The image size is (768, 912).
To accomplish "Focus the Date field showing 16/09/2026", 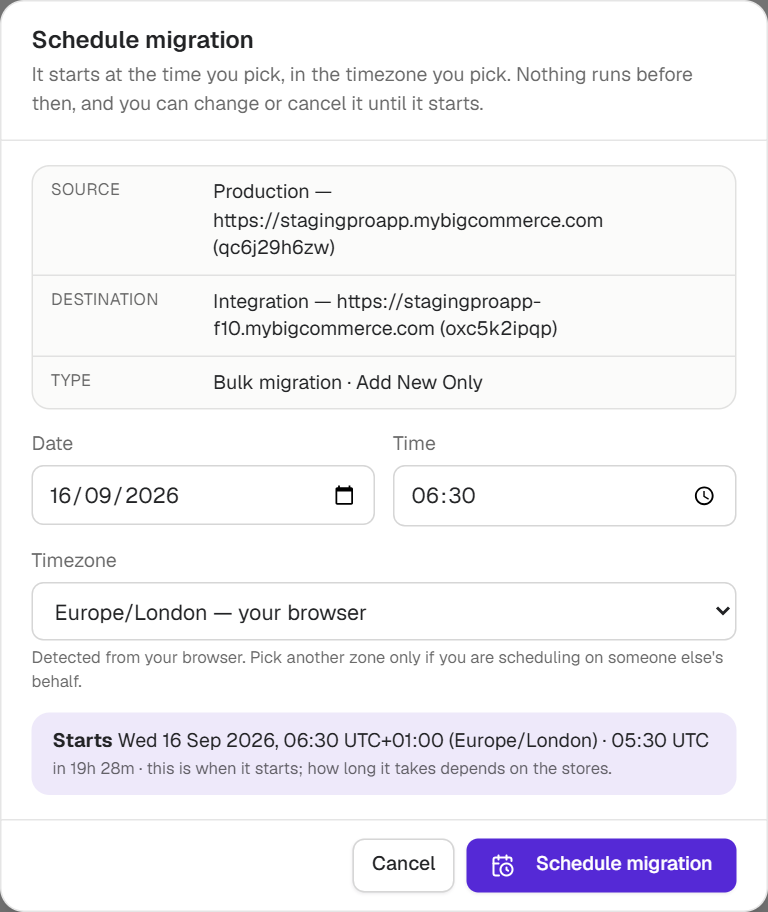I will coord(203,495).
